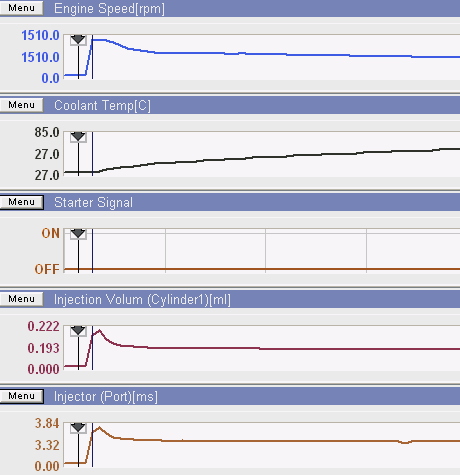Image resolution: width=460 pixels, height=475 pixels.
Task: Click the Coolant Temp[C] title
Action: point(102,106)
